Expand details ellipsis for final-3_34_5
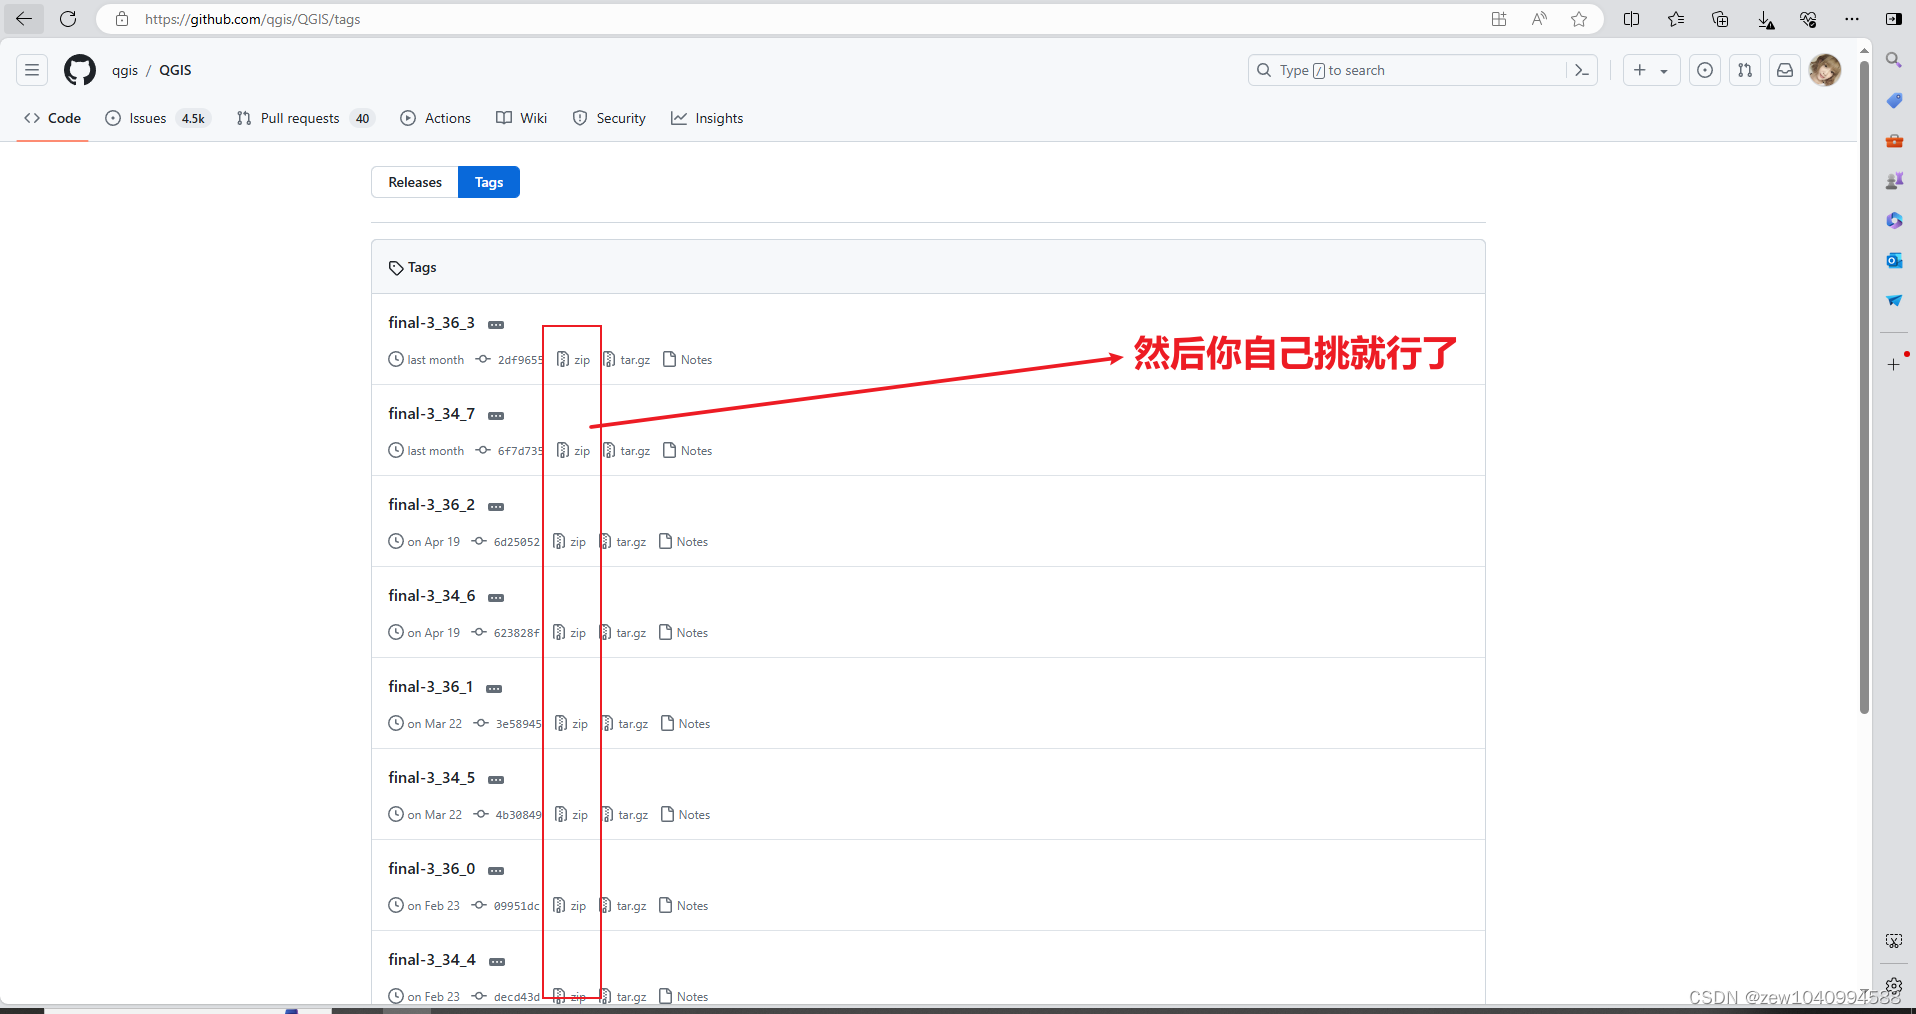The image size is (1916, 1014). (496, 779)
